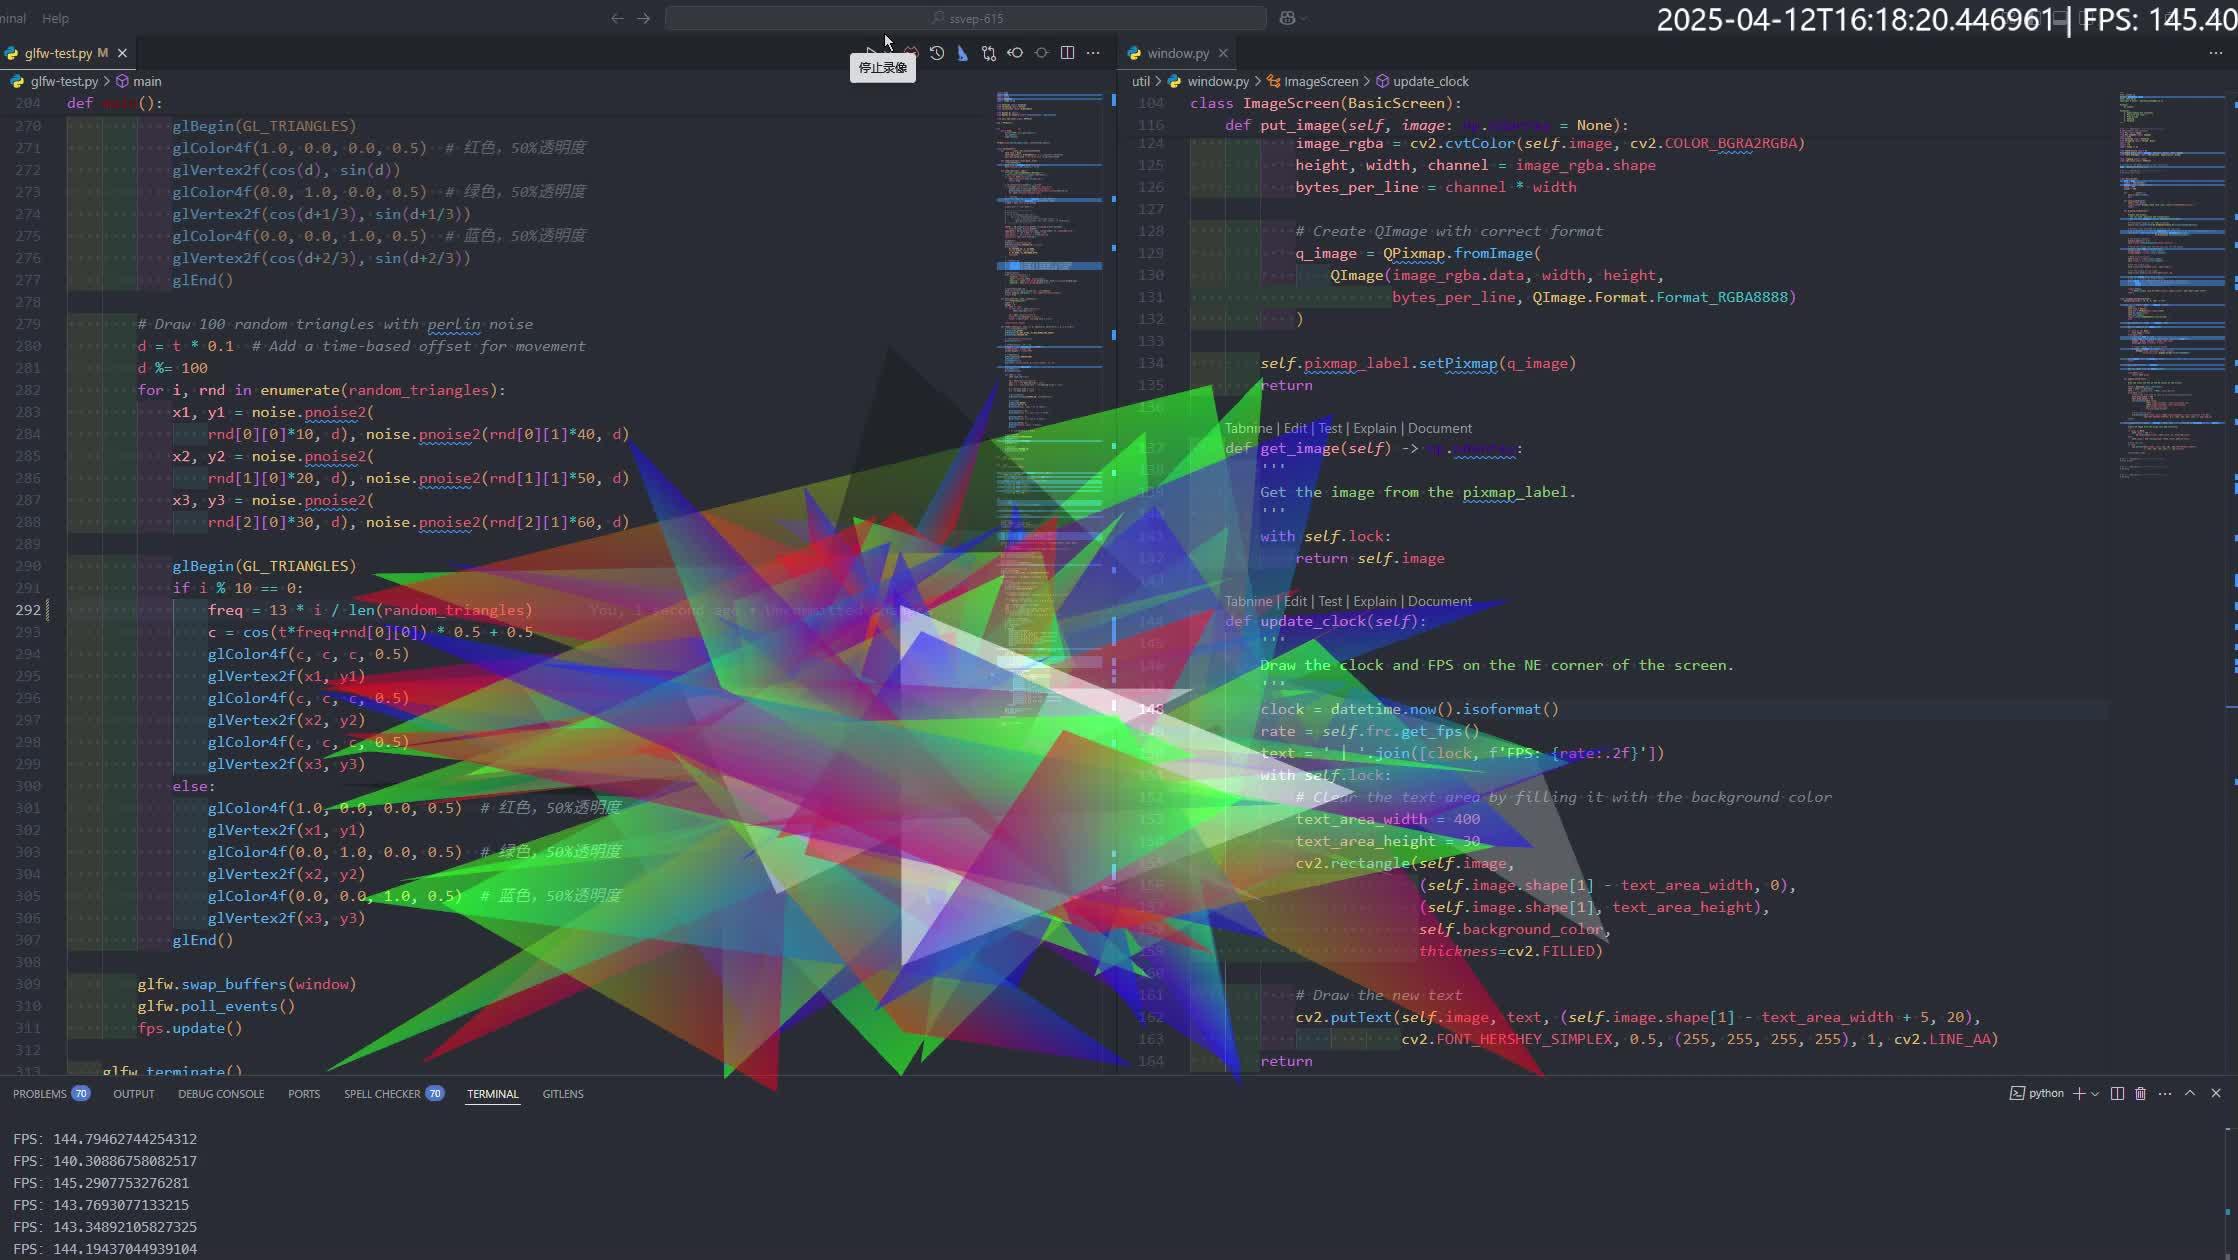Open editor more actions via ellipsis icon
This screenshot has height=1260, width=2238.
click(1093, 53)
